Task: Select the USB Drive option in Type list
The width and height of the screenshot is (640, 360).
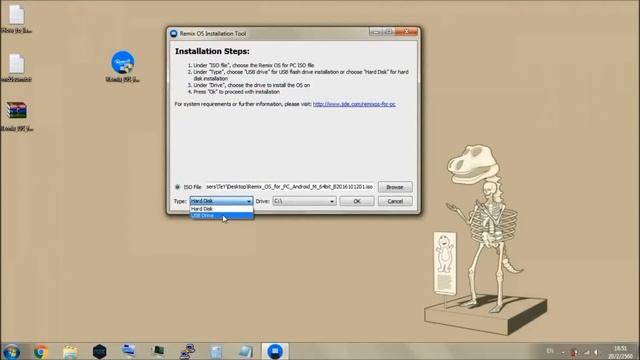Action: (x=222, y=216)
